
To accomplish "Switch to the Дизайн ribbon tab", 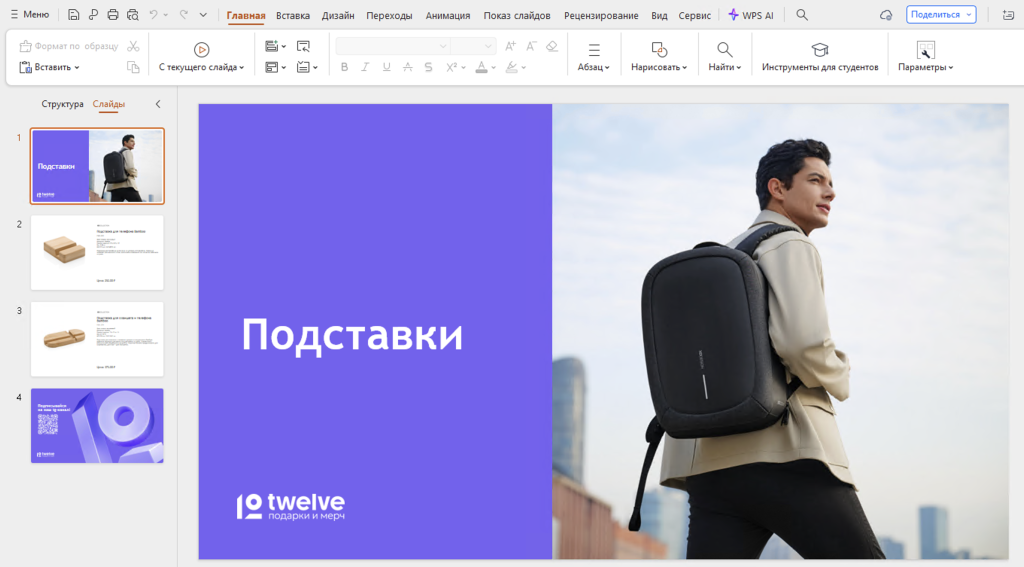I will coord(338,15).
